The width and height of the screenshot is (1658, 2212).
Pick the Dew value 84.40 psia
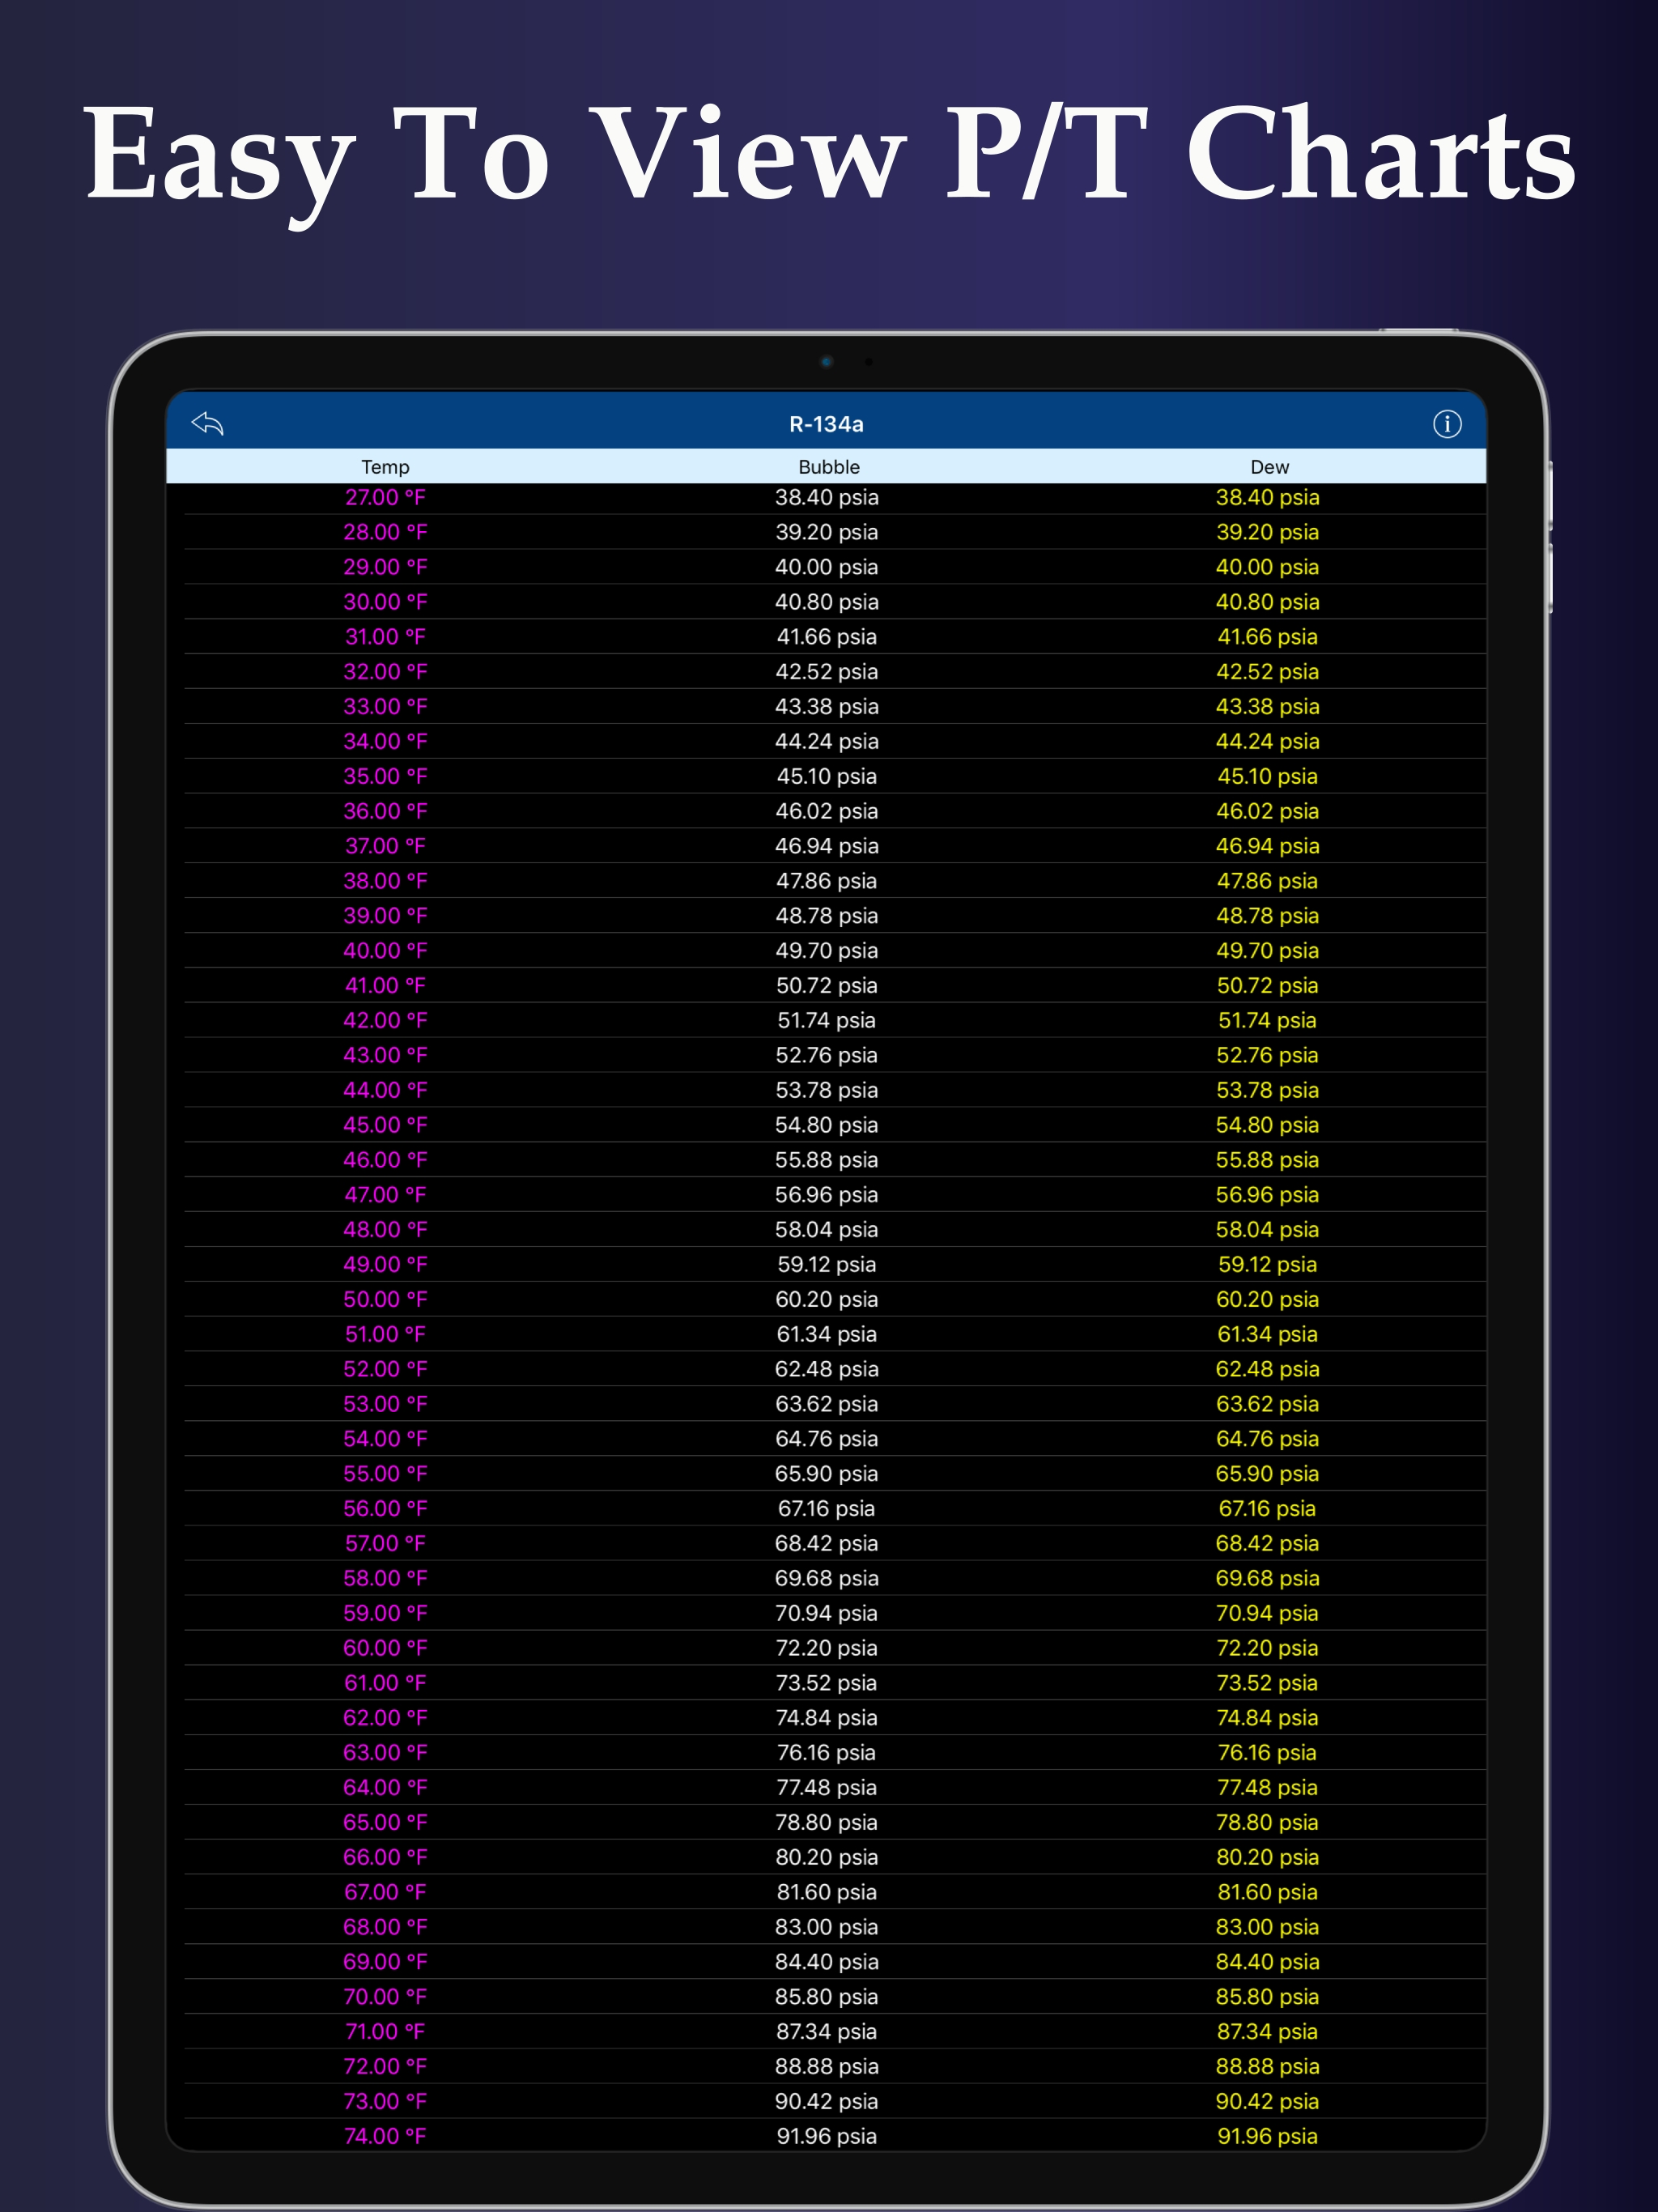click(x=1267, y=1962)
